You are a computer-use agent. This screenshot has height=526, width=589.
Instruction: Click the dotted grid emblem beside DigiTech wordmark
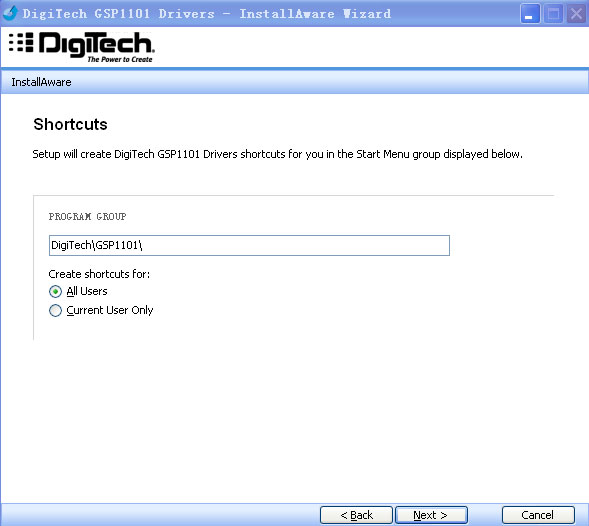point(21,42)
